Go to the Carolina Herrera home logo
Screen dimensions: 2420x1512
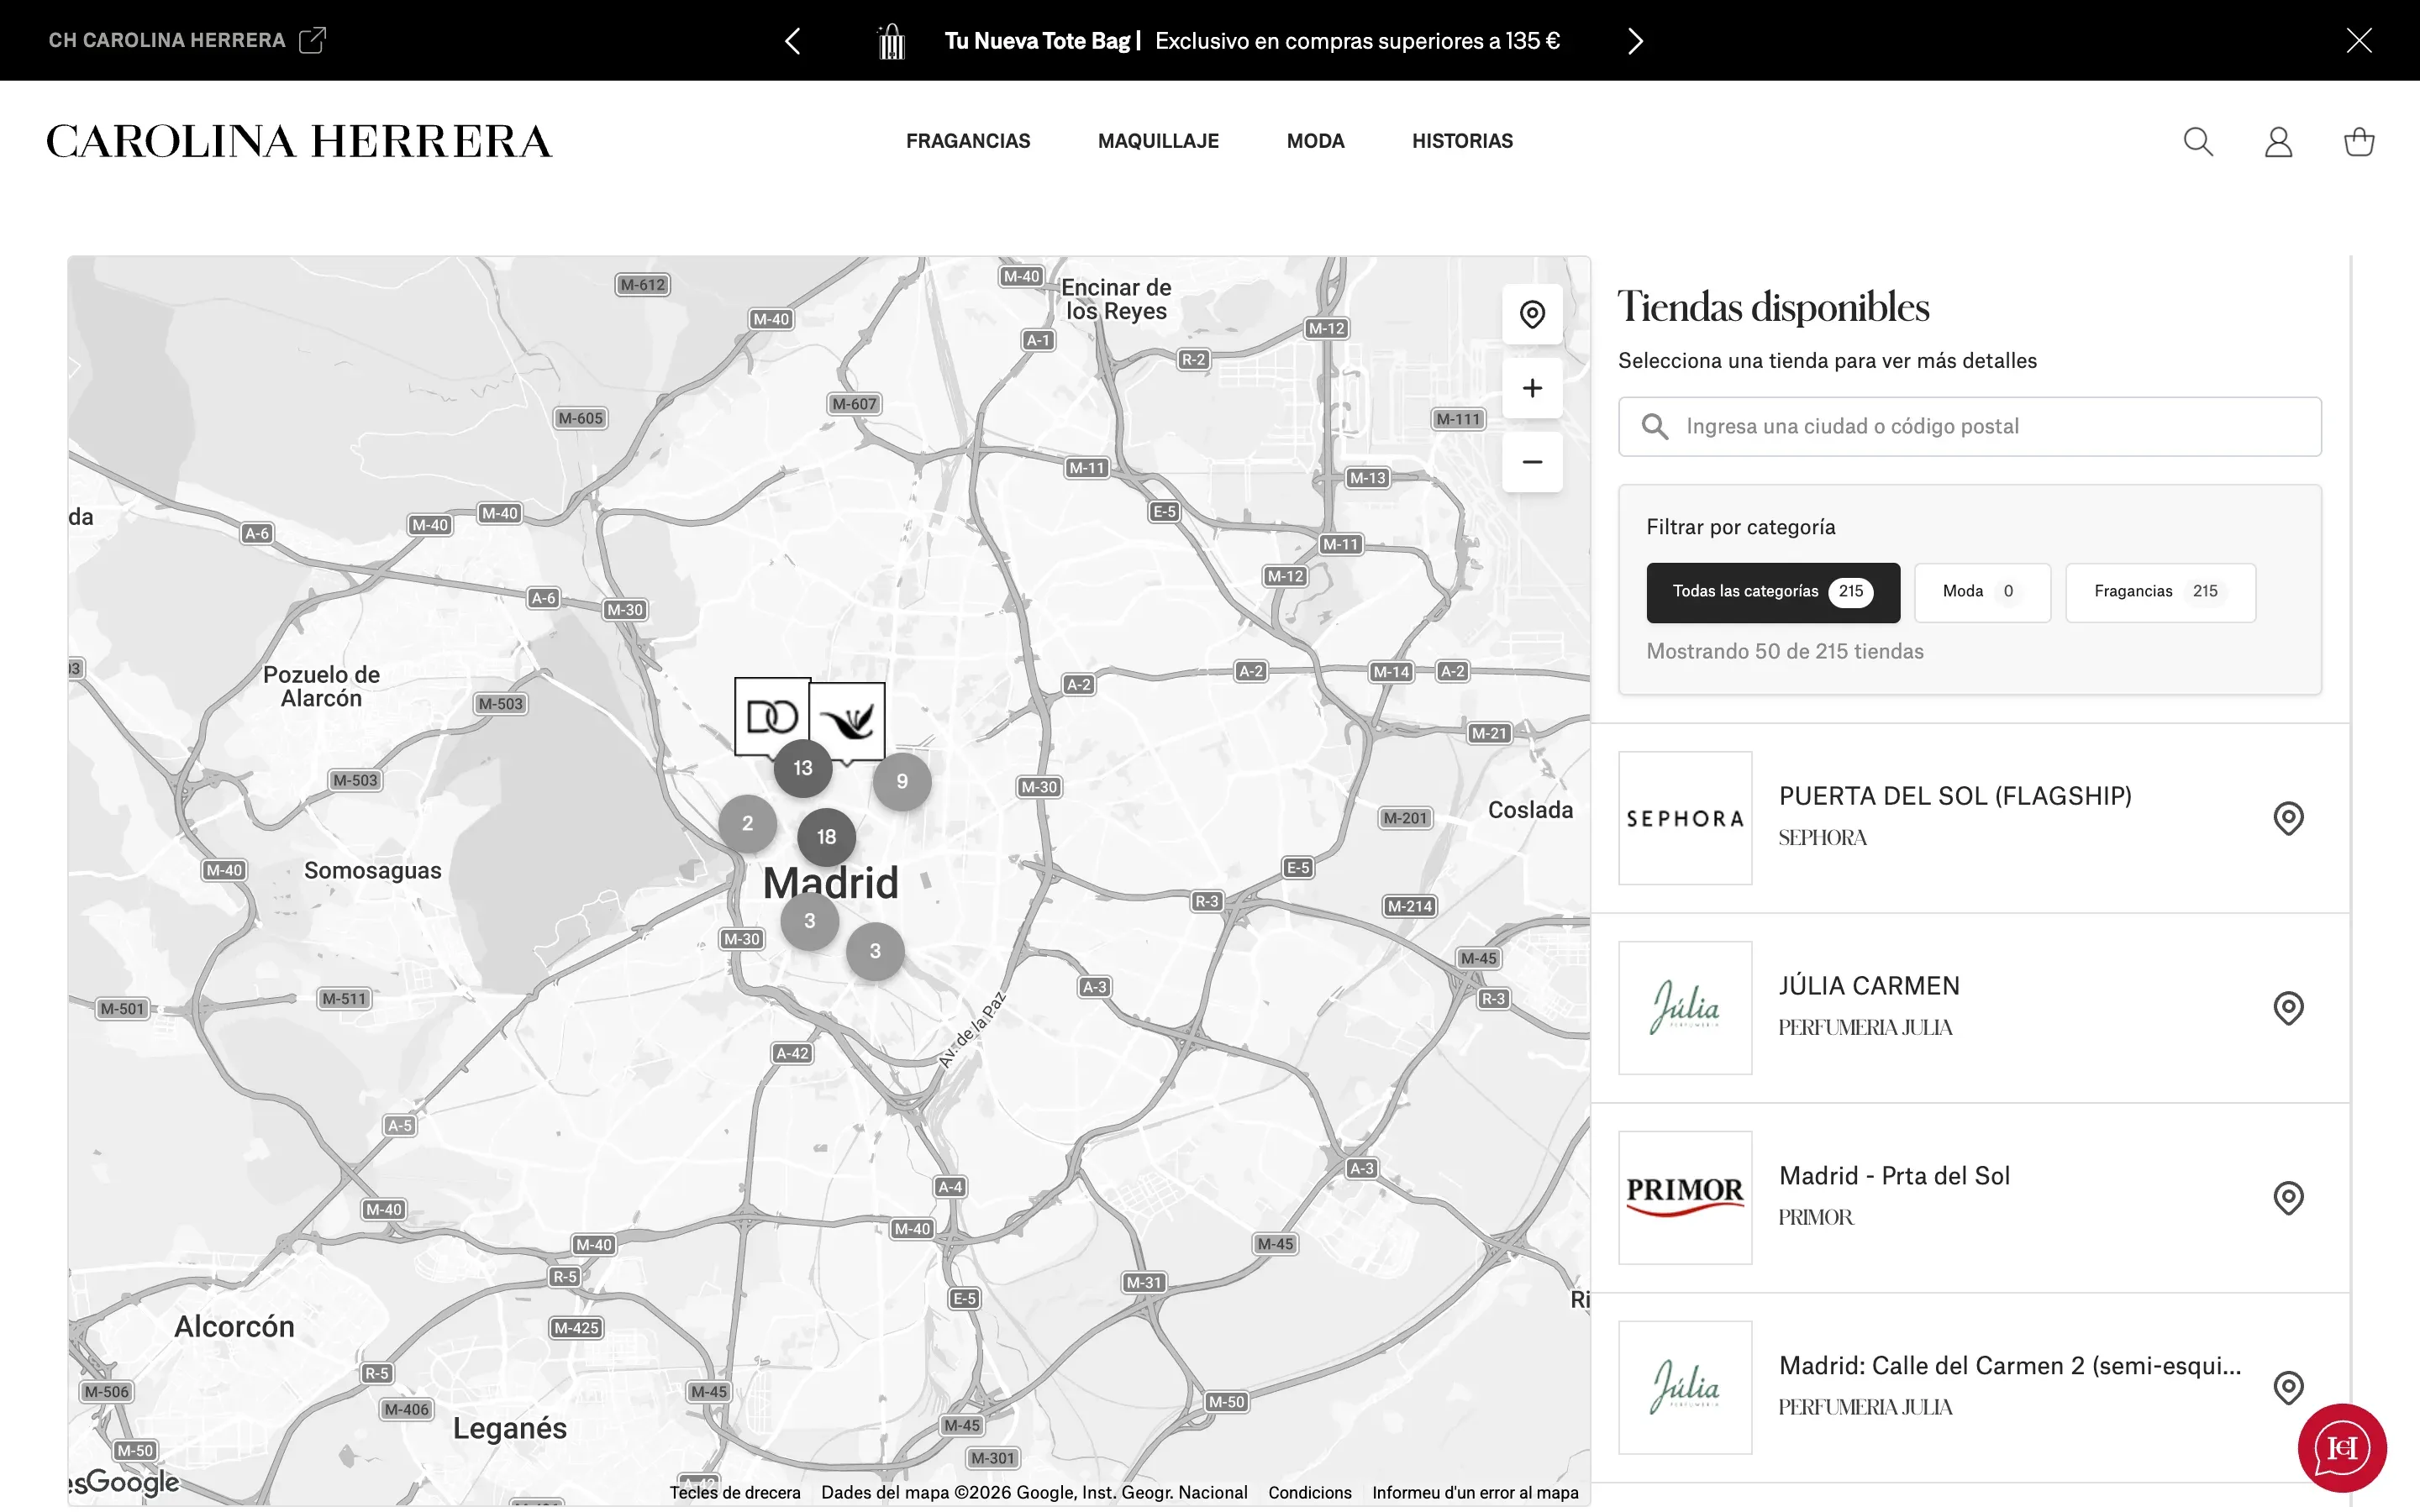click(x=299, y=141)
